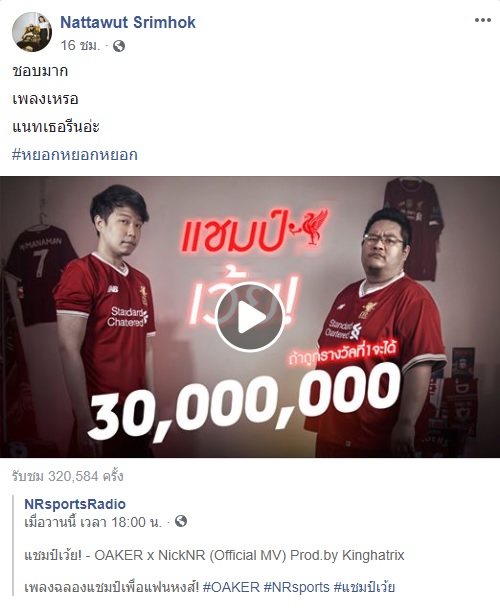The height and width of the screenshot is (608, 500).
Task: Open the #OAKER hashtag
Action: tap(231, 587)
